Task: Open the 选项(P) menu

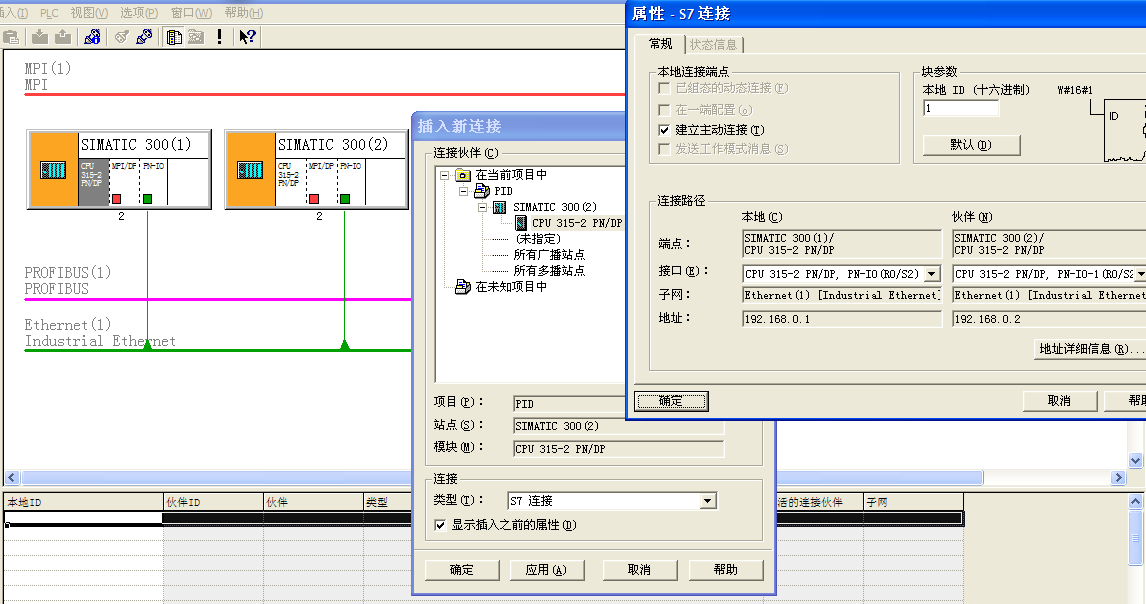Action: pos(139,12)
